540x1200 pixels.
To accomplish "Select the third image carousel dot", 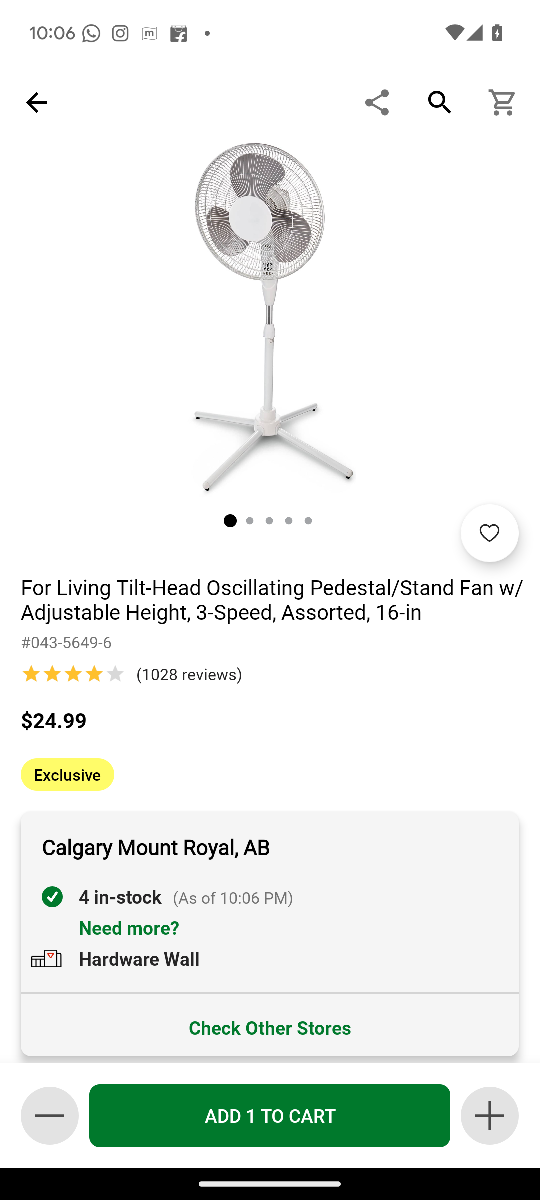I will point(269,520).
